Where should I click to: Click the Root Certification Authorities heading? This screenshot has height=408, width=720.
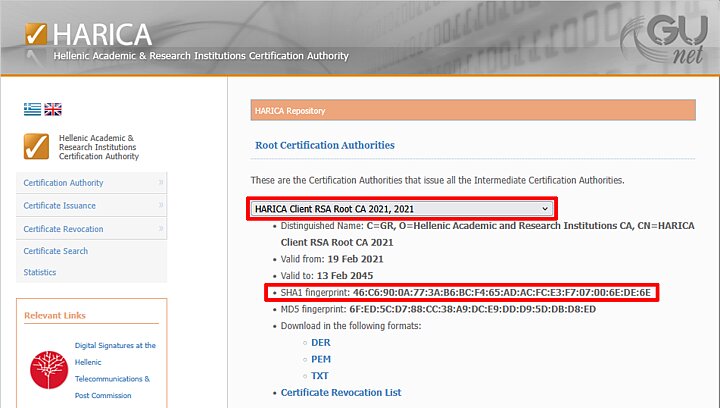pyautogui.click(x=325, y=145)
